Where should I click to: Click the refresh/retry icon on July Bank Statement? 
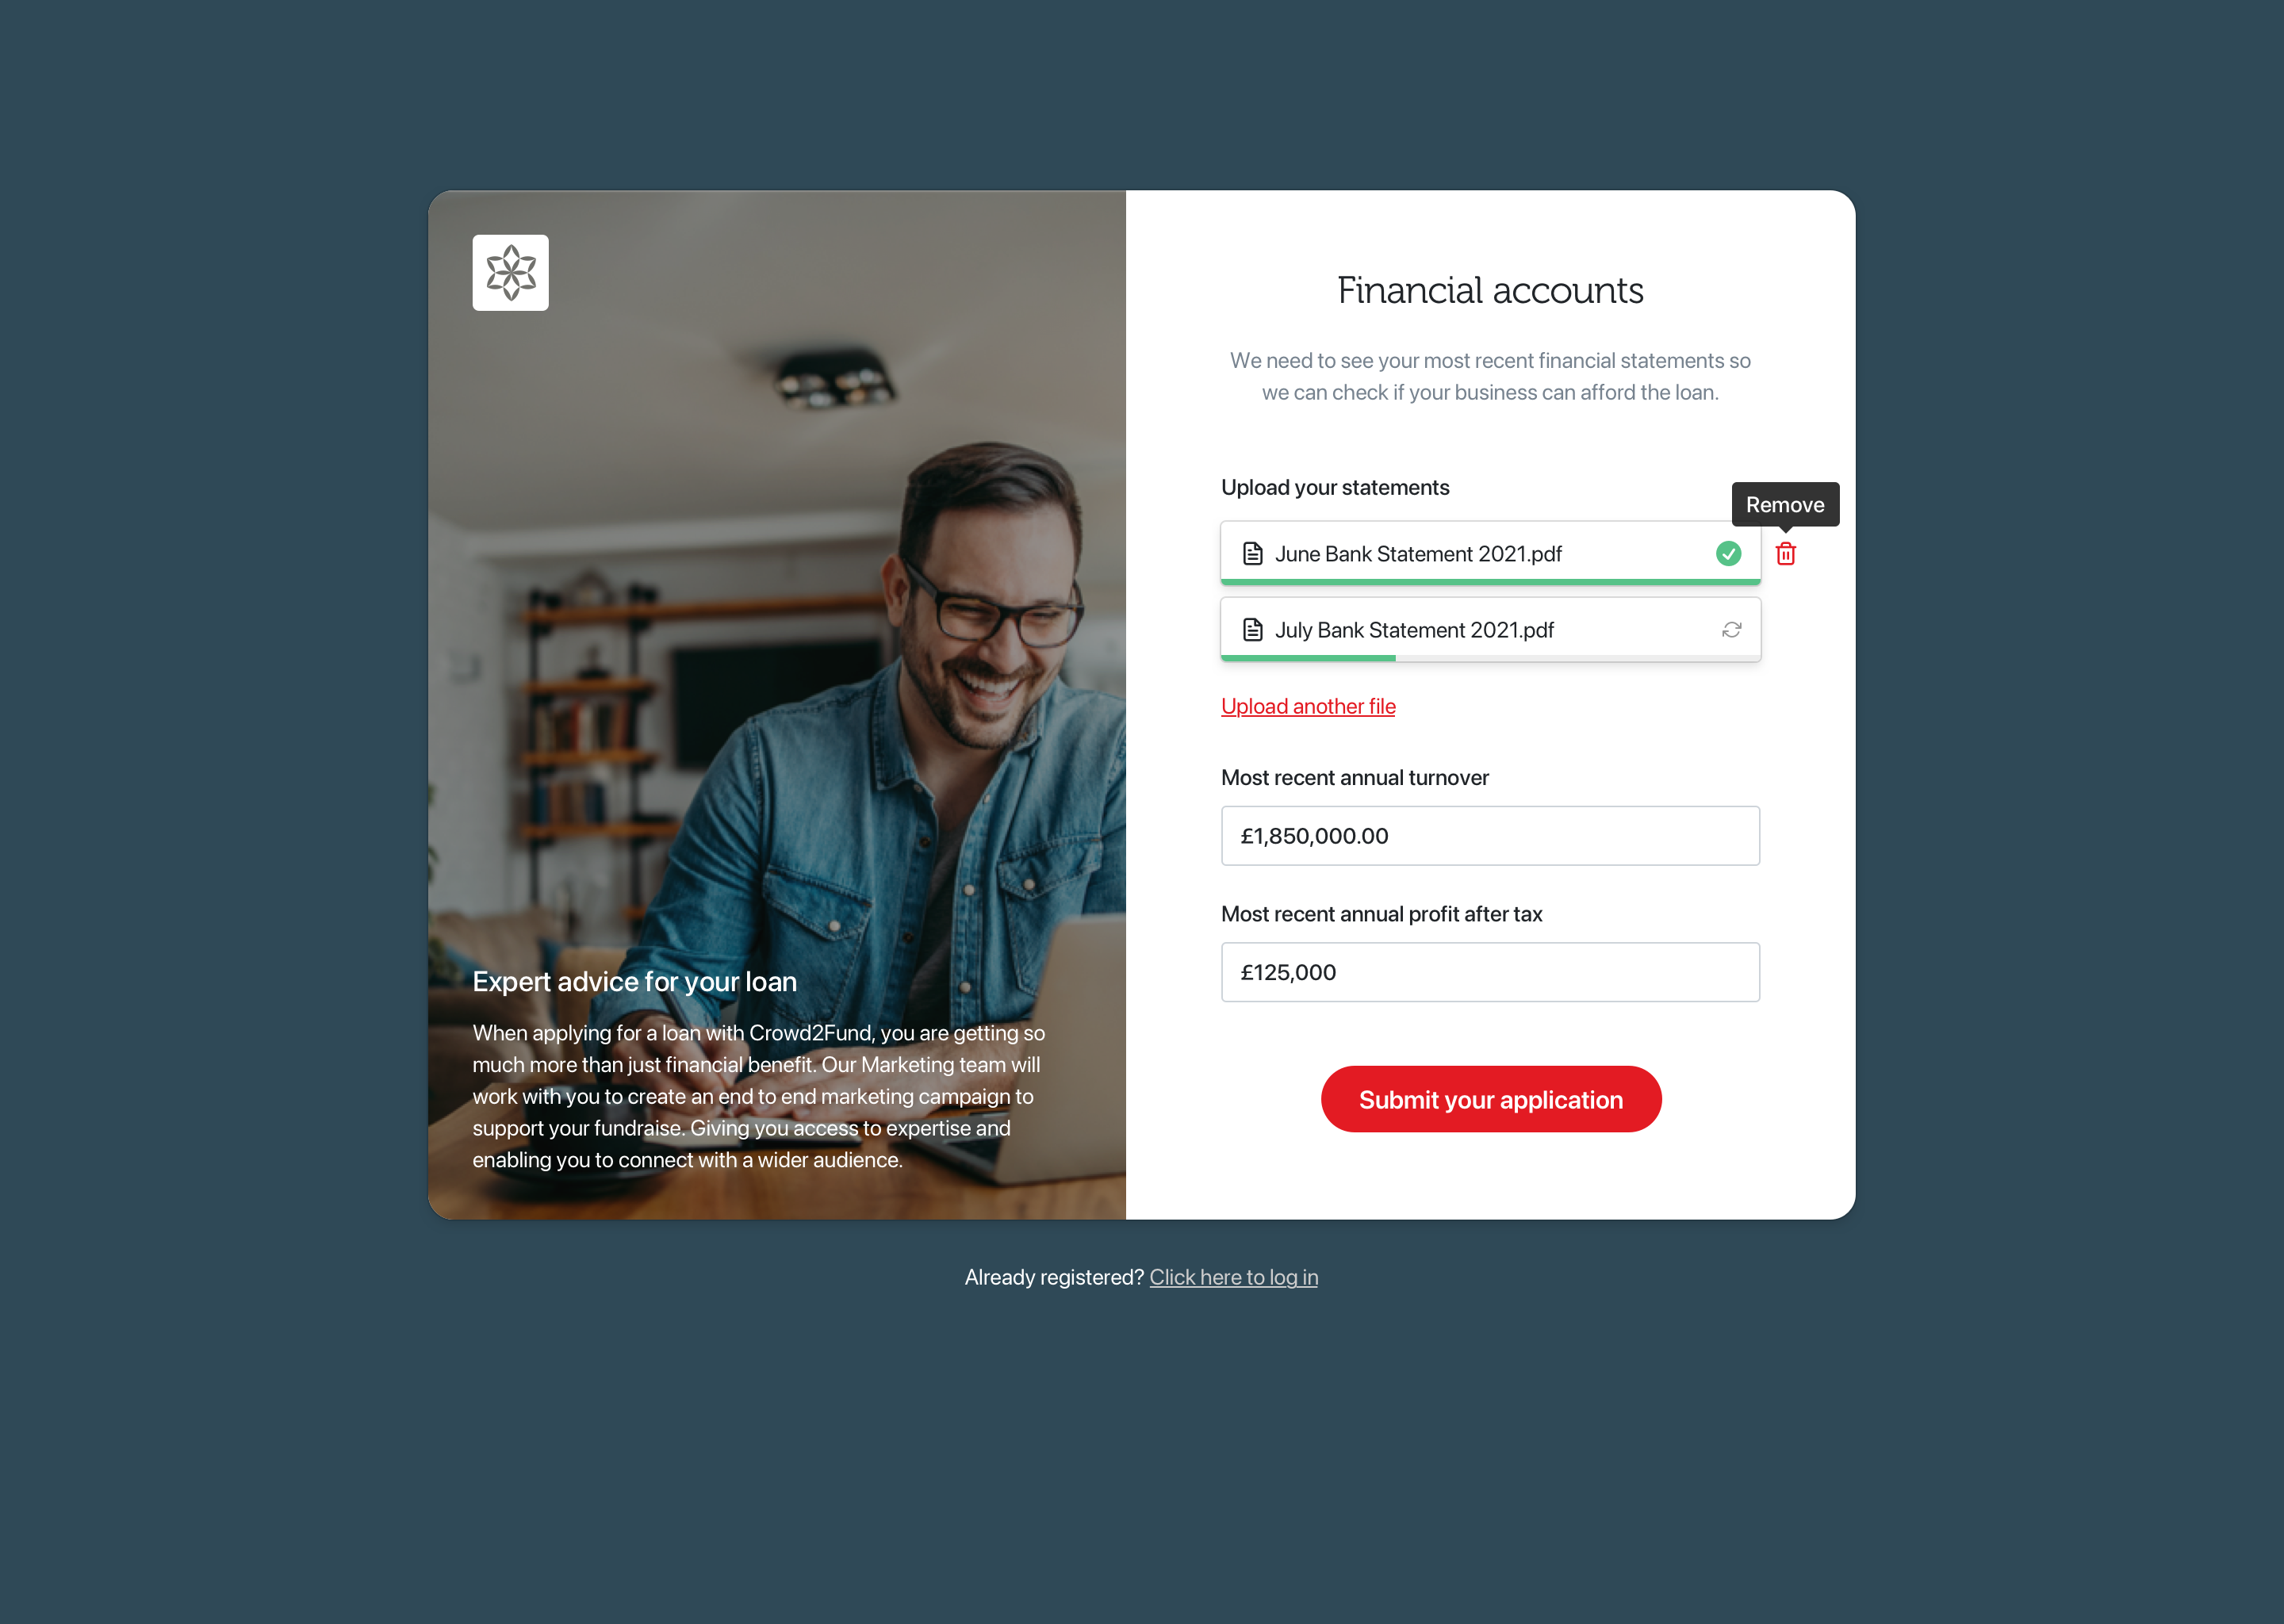(x=1729, y=629)
